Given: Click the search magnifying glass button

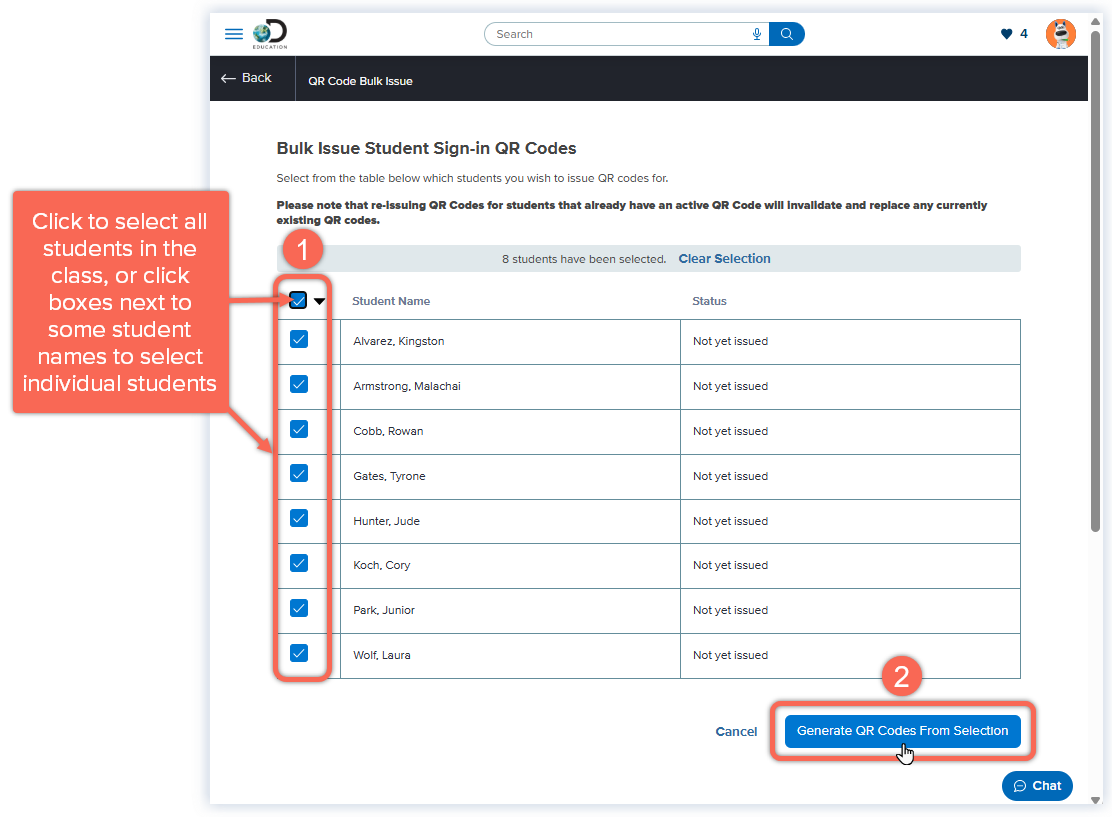Looking at the screenshot, I should [787, 33].
